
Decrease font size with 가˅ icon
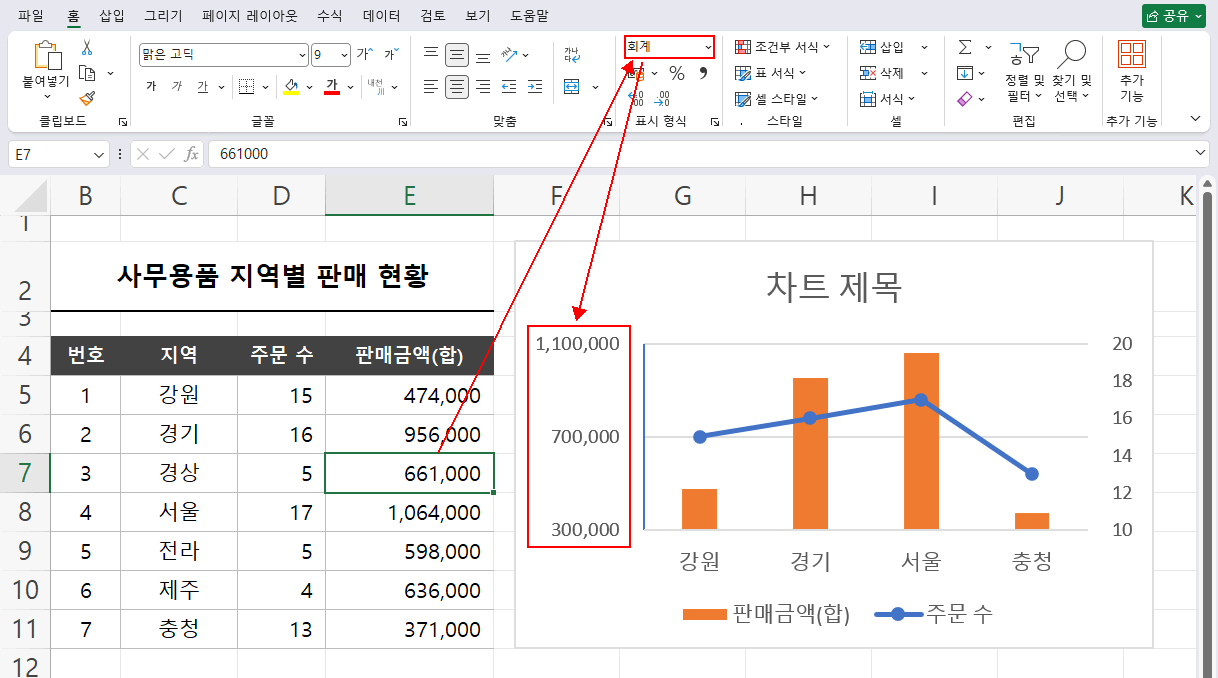coord(390,54)
